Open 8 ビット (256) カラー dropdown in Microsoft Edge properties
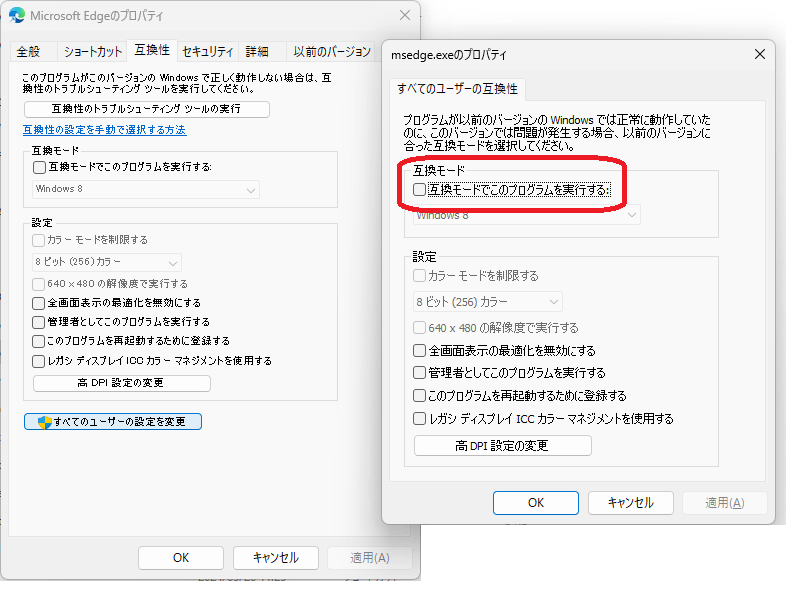 click(107, 262)
